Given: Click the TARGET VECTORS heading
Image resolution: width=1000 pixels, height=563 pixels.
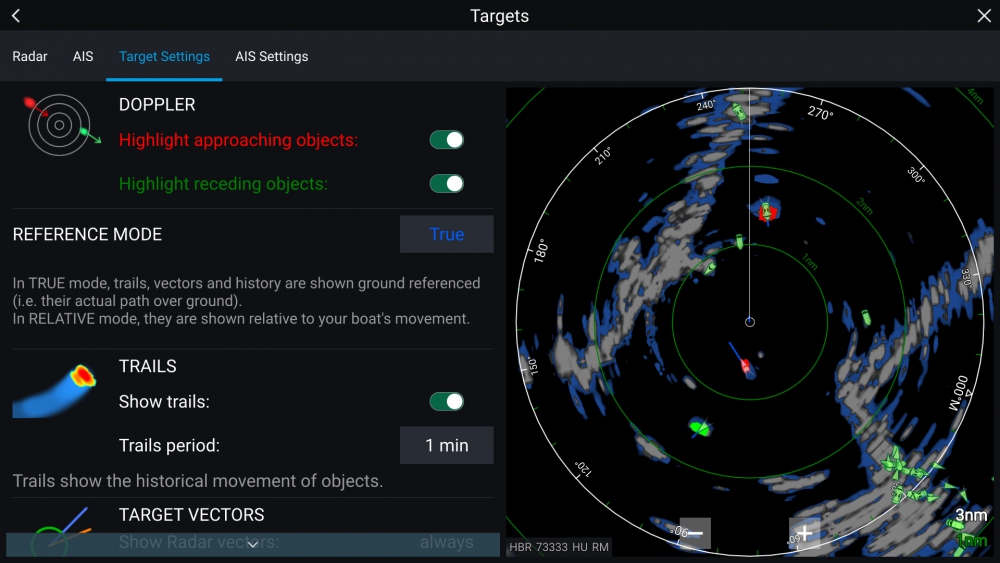Looking at the screenshot, I should pyautogui.click(x=191, y=515).
